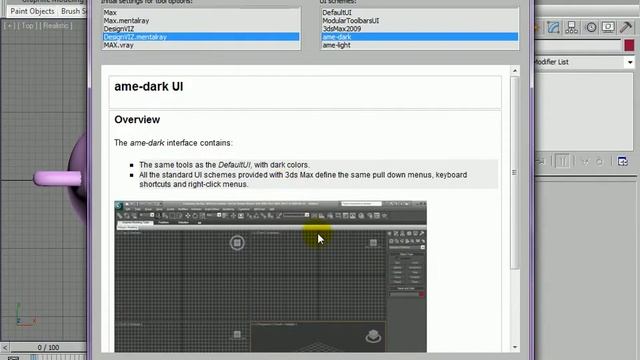Click the time slider previous-frame arrow
The height and width of the screenshot is (360, 640).
[5, 347]
